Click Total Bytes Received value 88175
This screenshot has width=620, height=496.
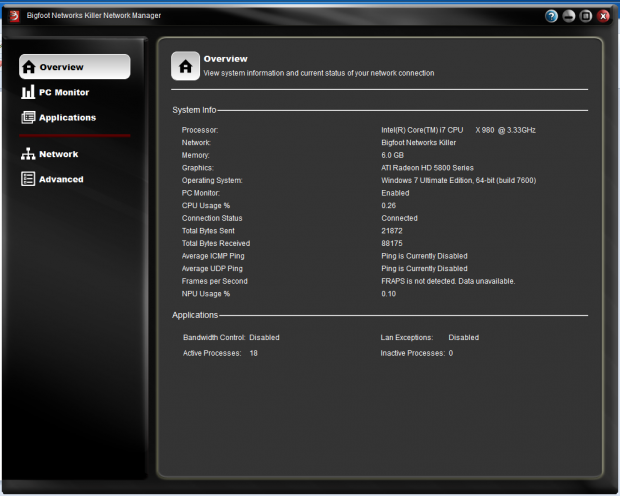pos(391,244)
